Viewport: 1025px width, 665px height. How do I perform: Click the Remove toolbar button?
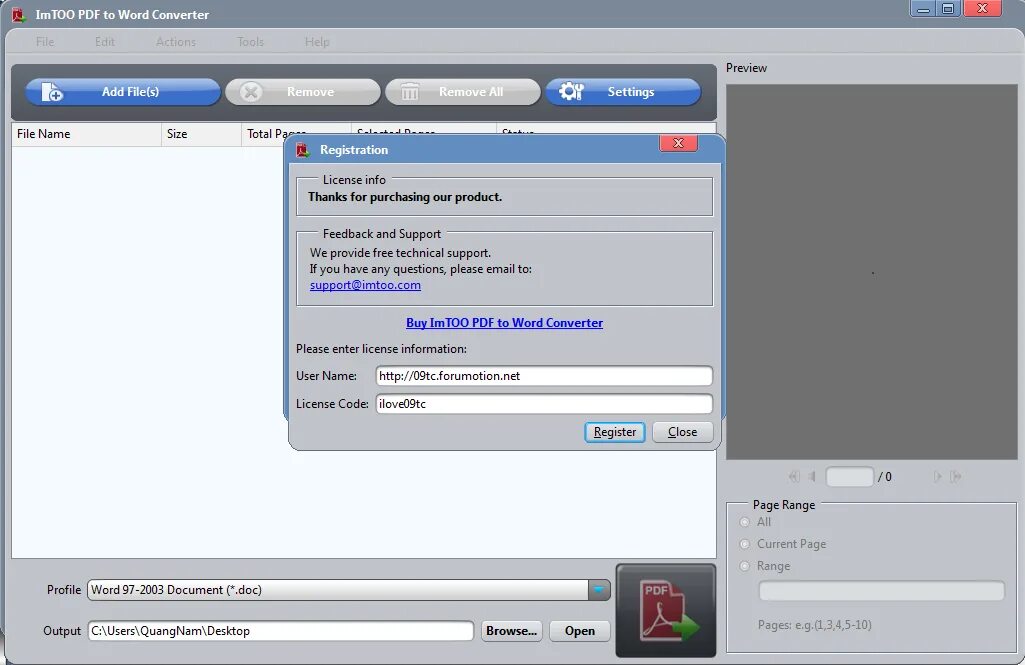pyautogui.click(x=303, y=92)
